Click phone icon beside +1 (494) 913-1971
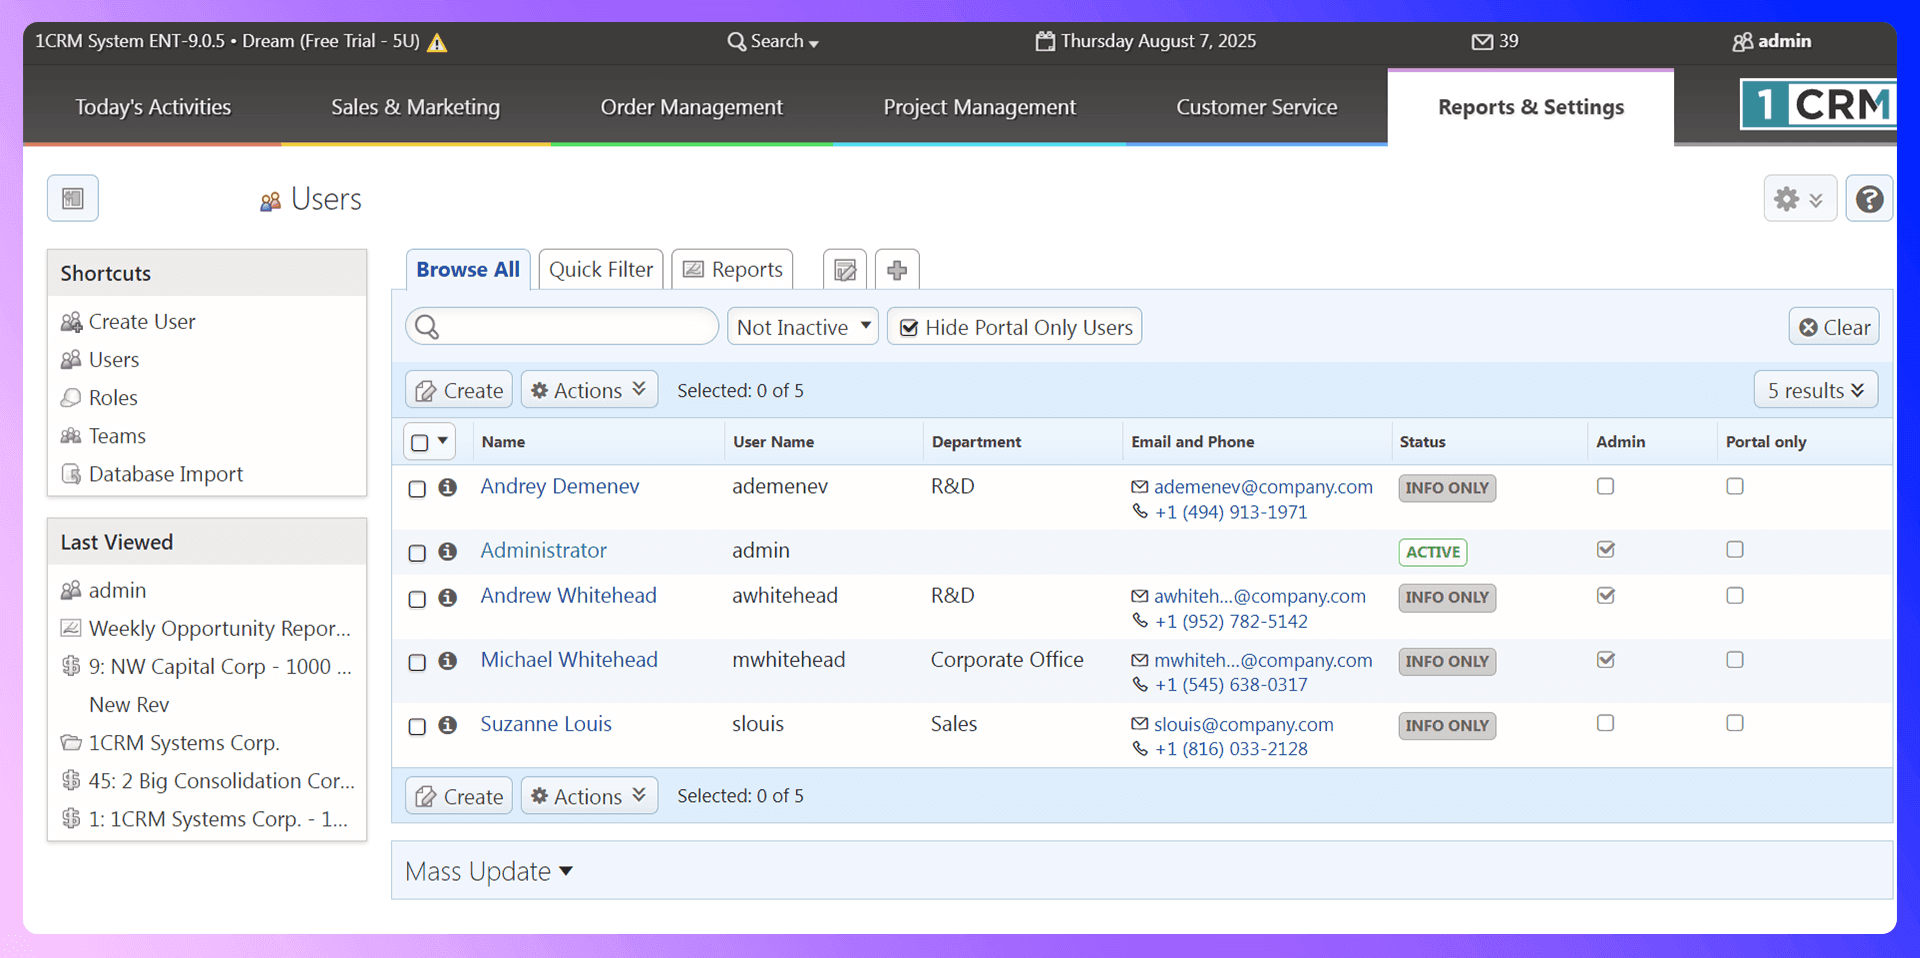Image resolution: width=1920 pixels, height=958 pixels. click(x=1139, y=512)
